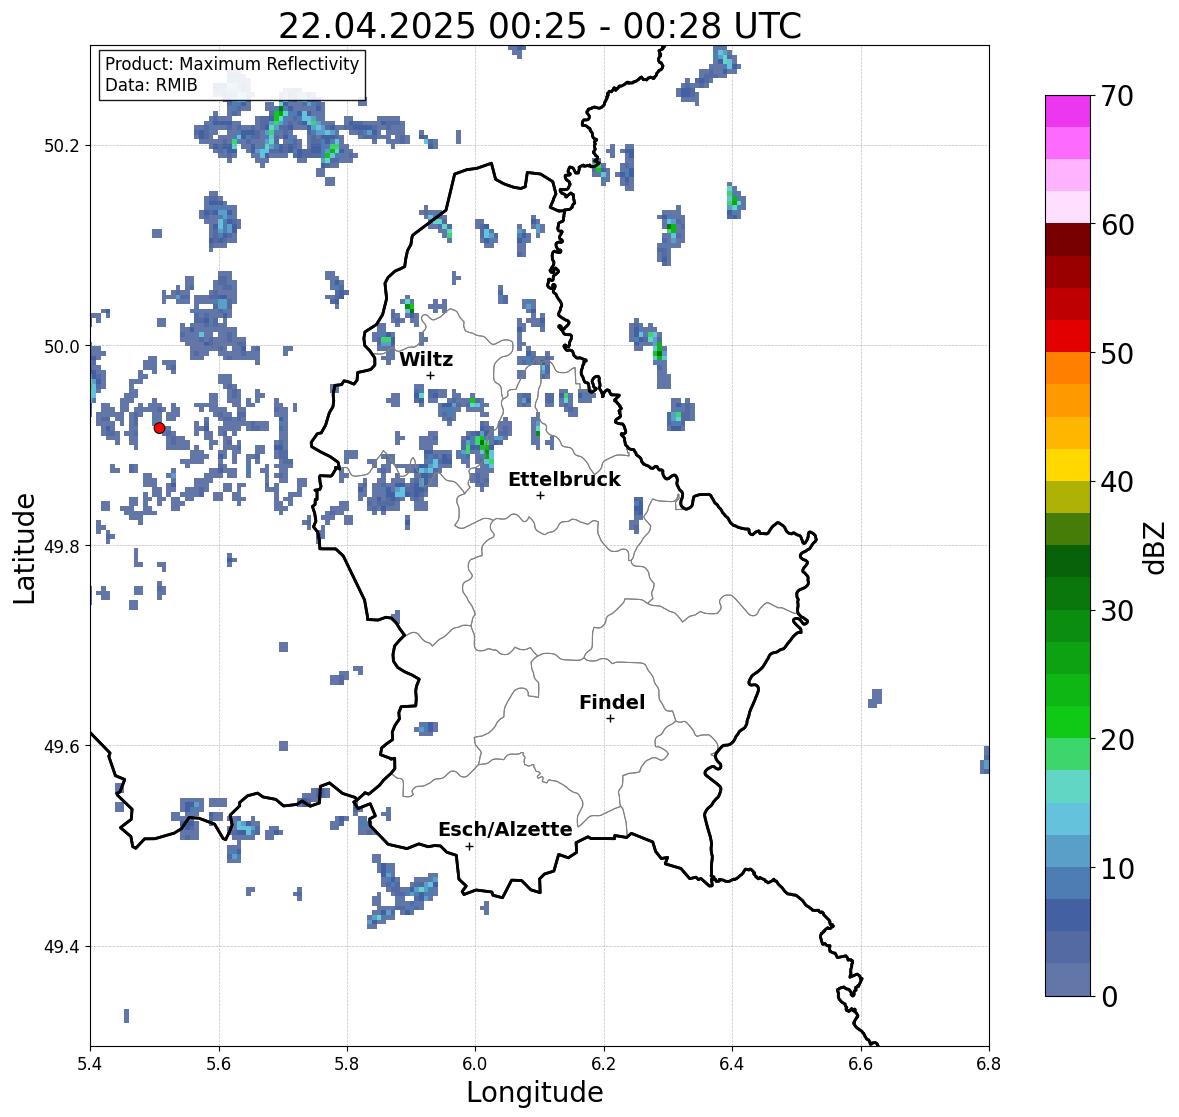Click the longitude tick label 6.8

tap(989, 1064)
